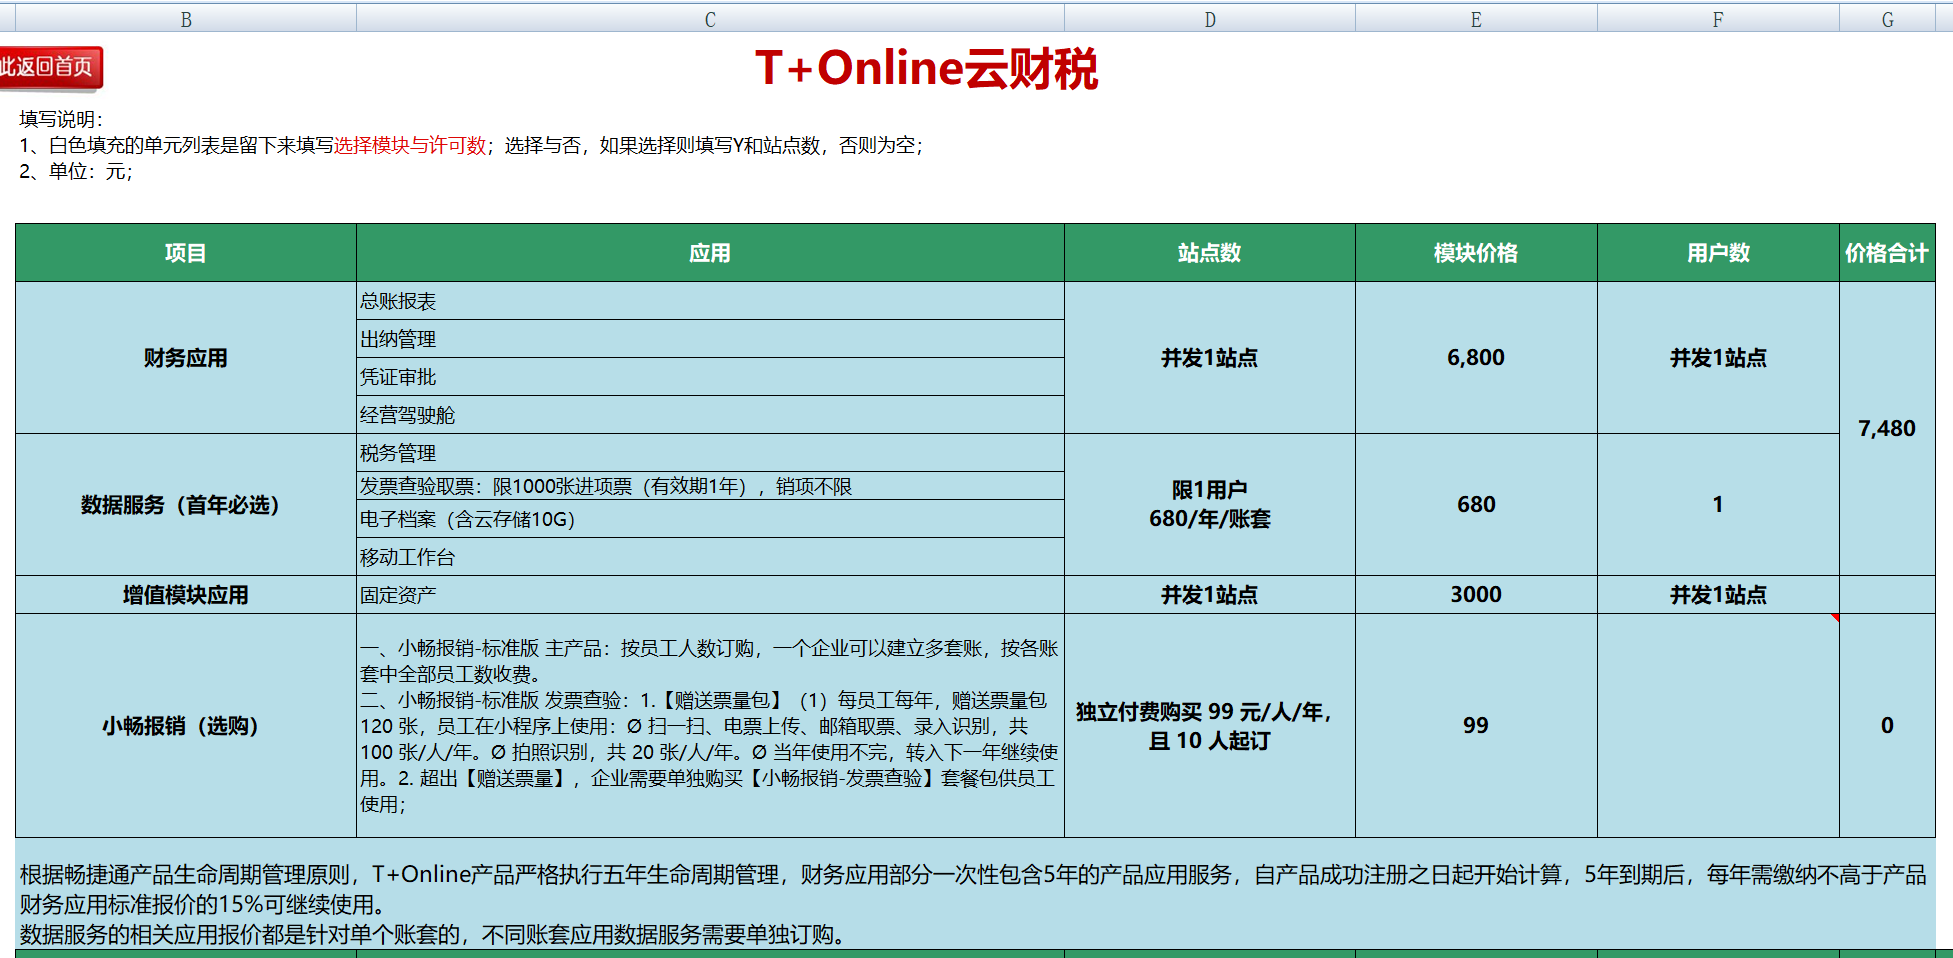Select the 模块价格 header cell
1953x958 pixels.
coord(1476,253)
